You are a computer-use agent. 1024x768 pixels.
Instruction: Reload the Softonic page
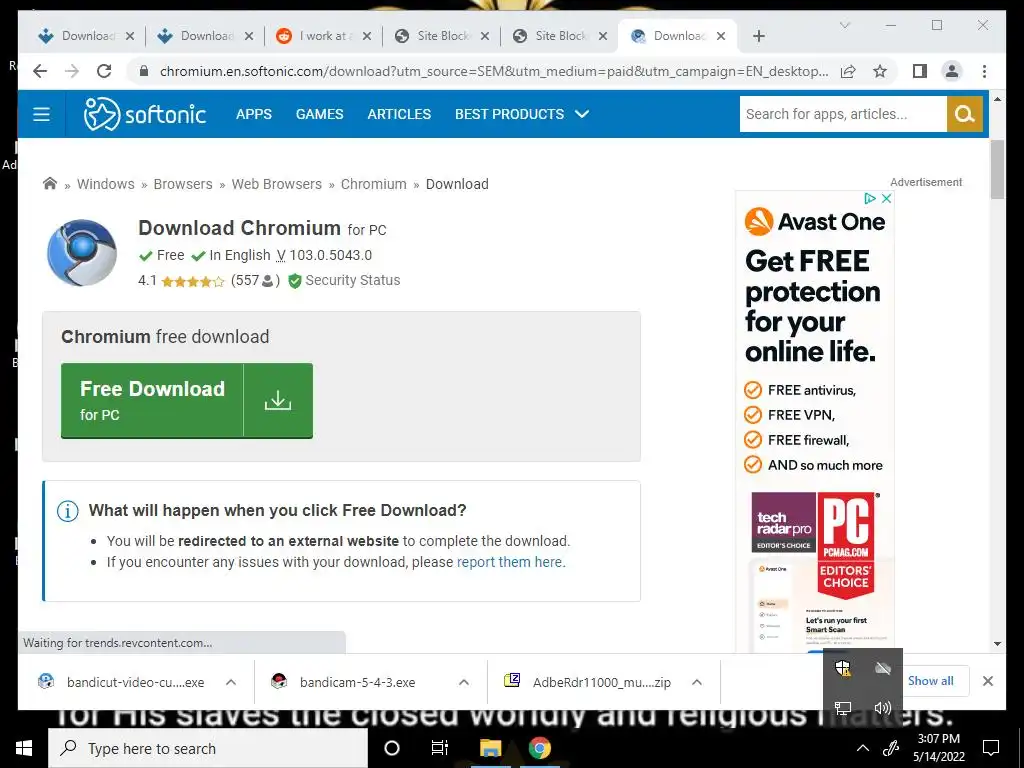tap(104, 71)
